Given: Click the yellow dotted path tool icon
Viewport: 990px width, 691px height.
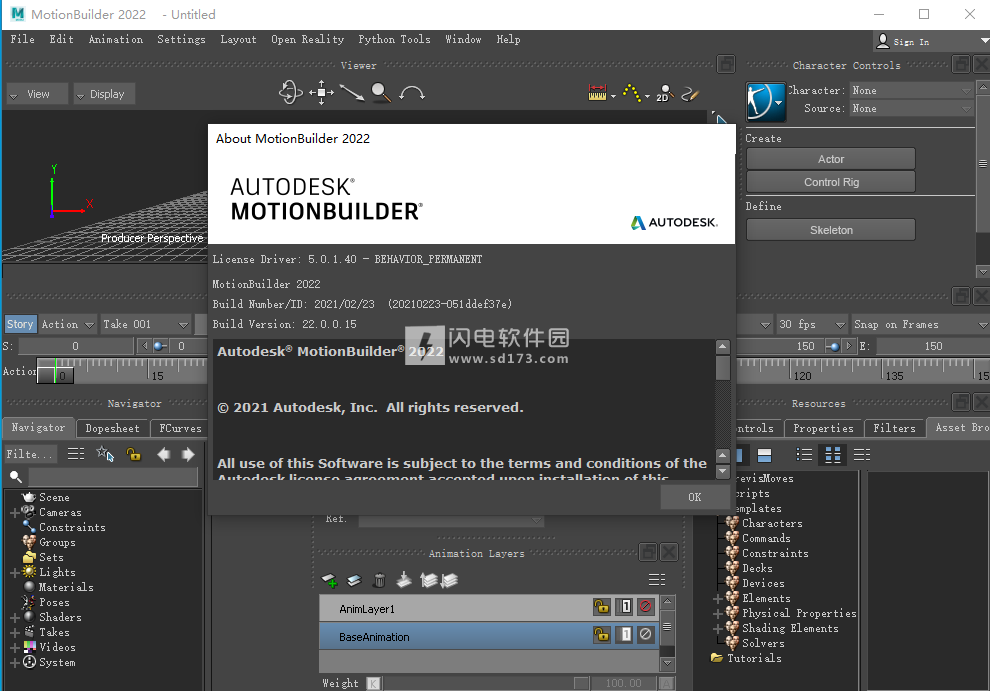Looking at the screenshot, I should pyautogui.click(x=631, y=93).
